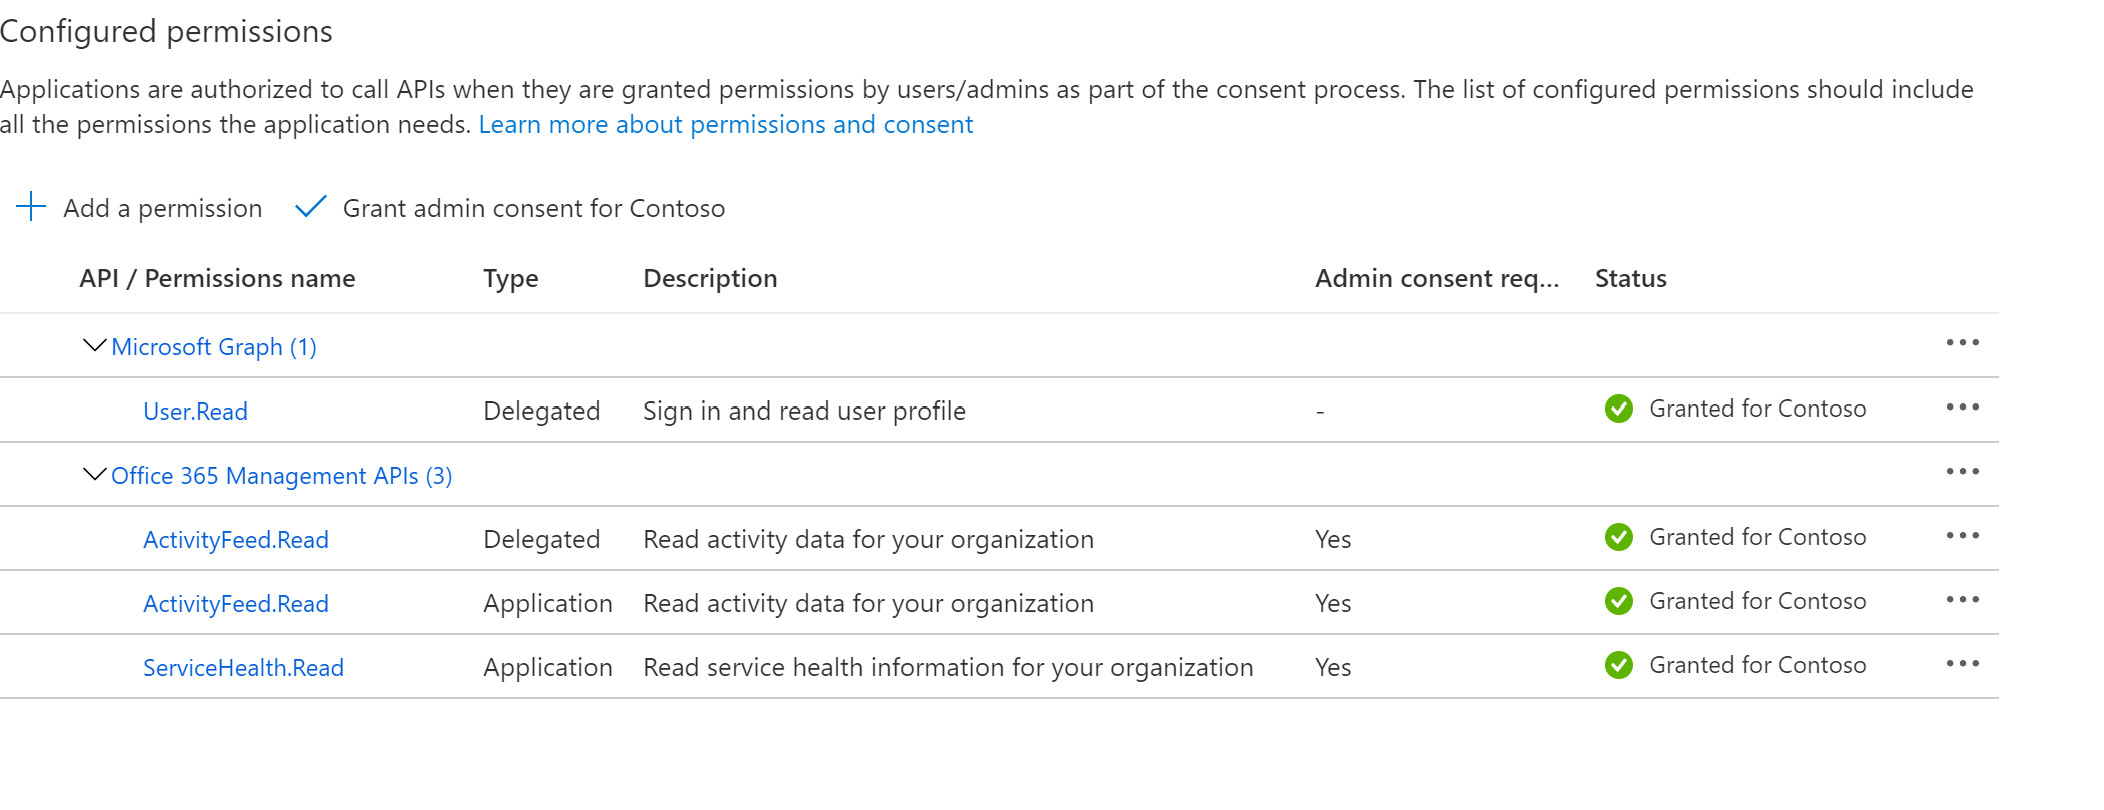
Task: Click 'Granted for Contoso' text in ServiceHealth.Read row
Action: click(x=1757, y=665)
